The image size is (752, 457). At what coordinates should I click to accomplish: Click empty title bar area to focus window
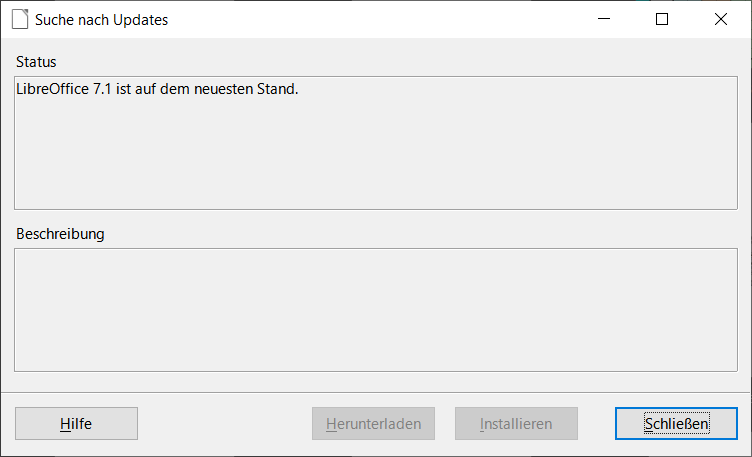click(380, 19)
